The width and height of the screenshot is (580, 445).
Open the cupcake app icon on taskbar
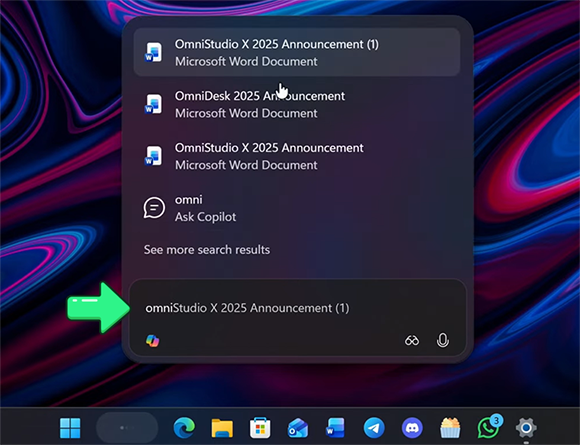(x=450, y=428)
